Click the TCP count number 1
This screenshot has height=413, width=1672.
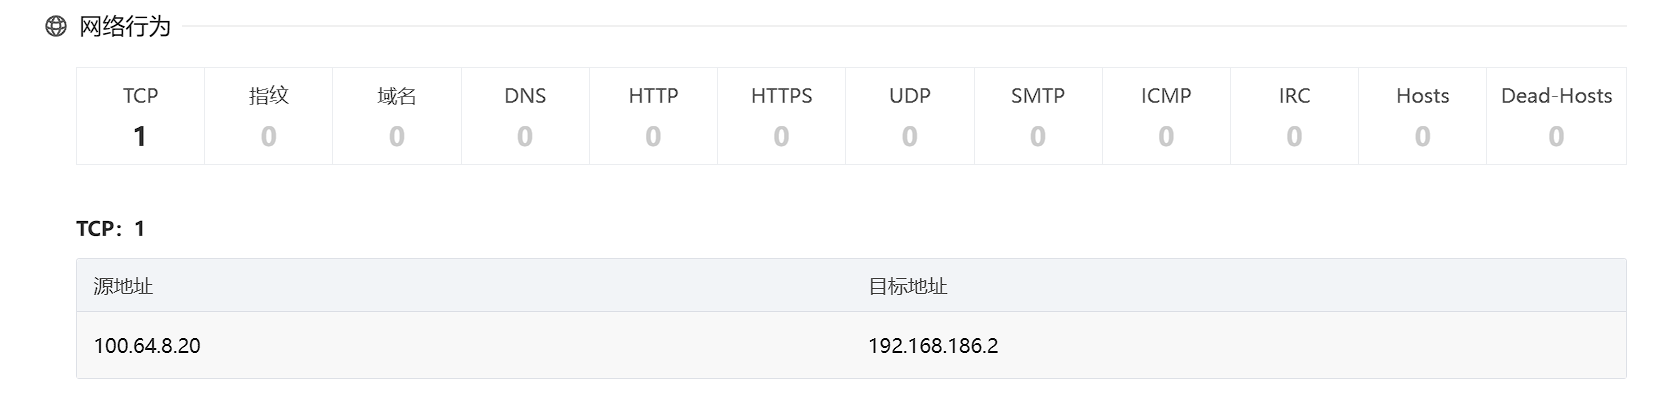(140, 136)
